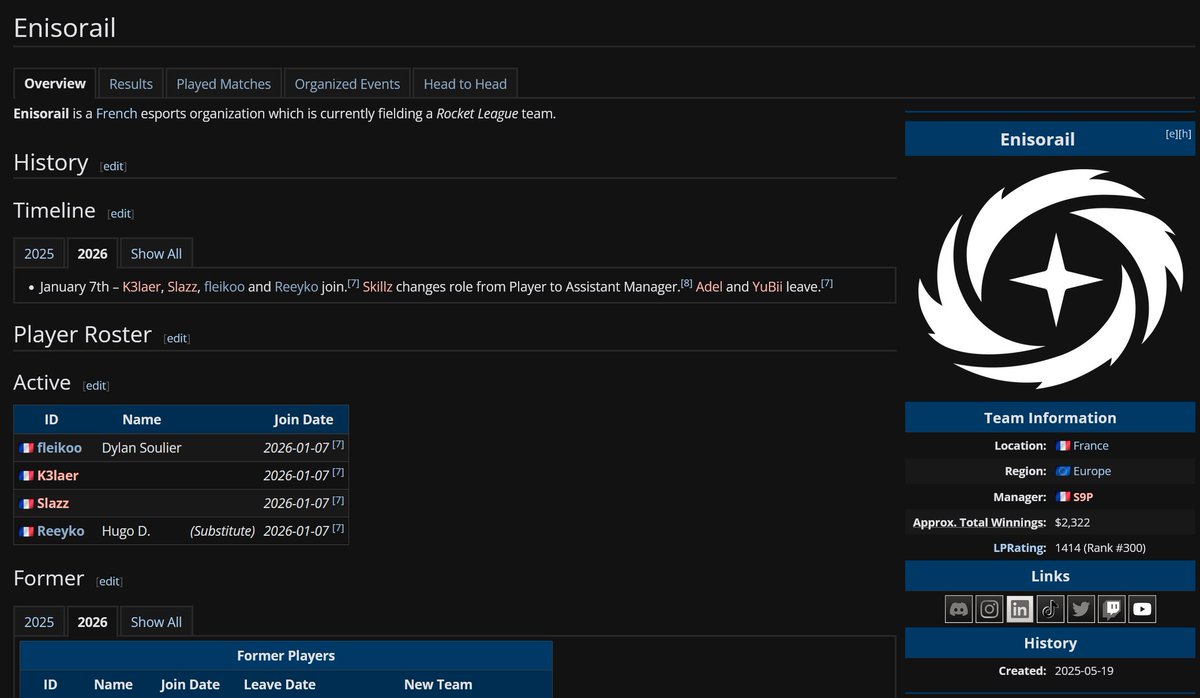The height and width of the screenshot is (698, 1200).
Task: Edit the History section
Action: tap(113, 166)
